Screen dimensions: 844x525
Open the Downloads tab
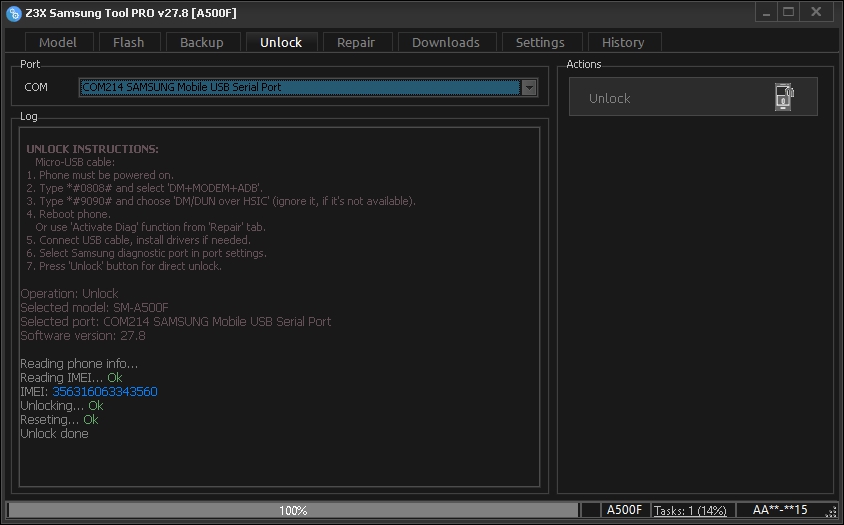point(446,43)
